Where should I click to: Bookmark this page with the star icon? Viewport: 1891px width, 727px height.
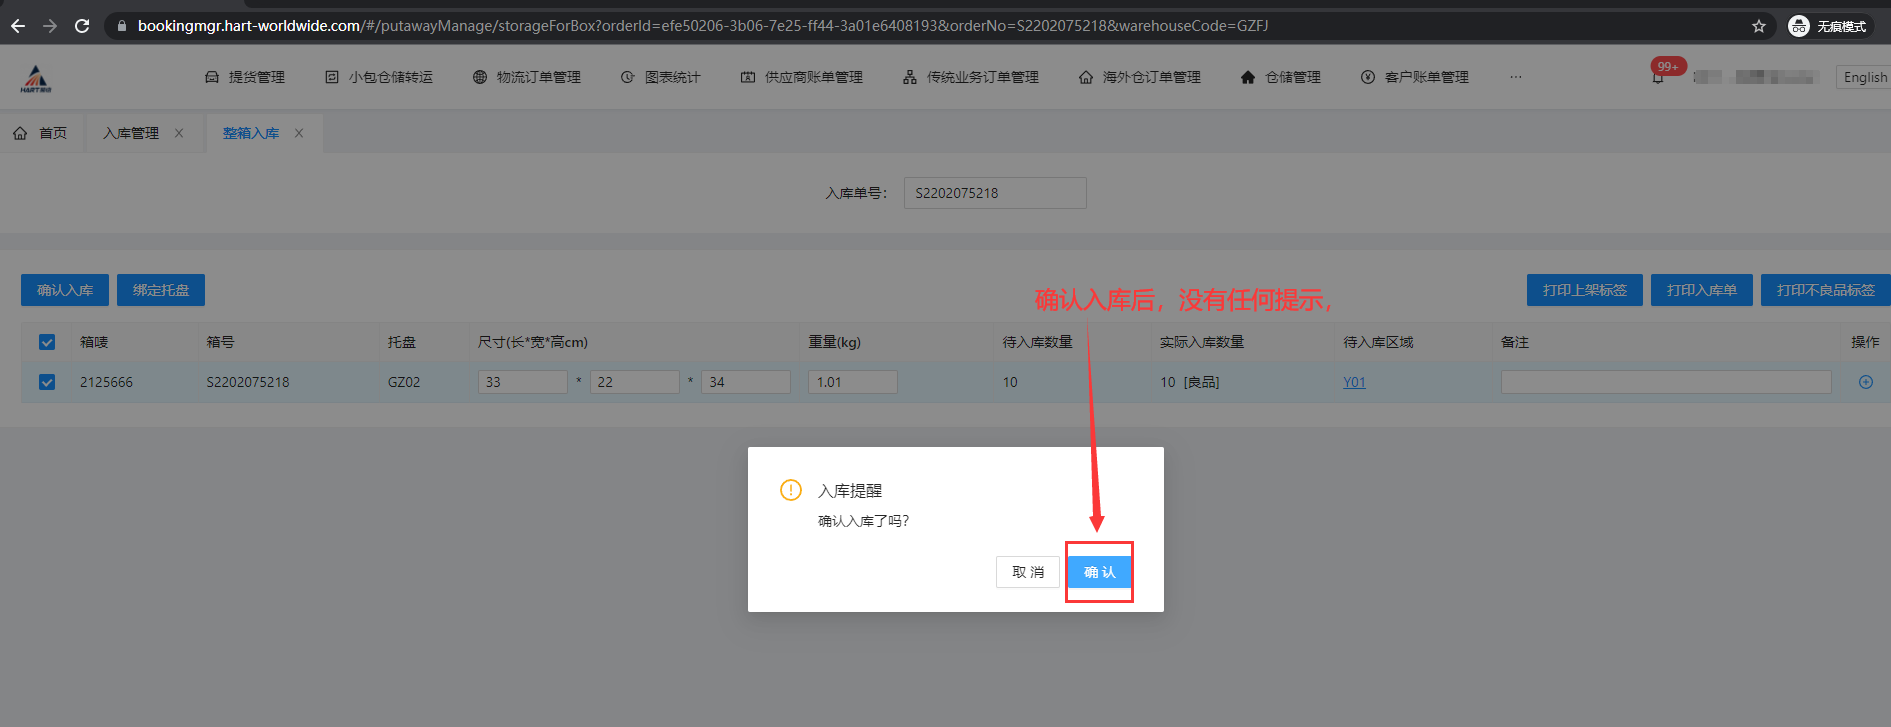point(1758,26)
